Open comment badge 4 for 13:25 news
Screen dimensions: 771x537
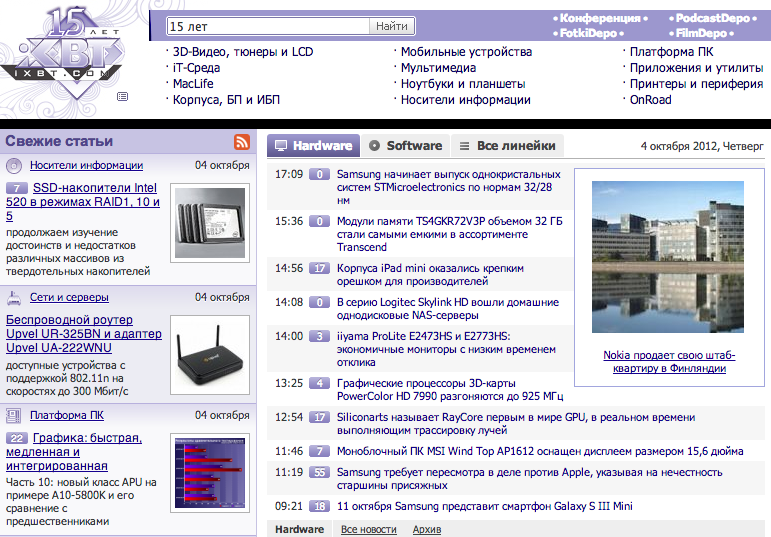[x=320, y=383]
